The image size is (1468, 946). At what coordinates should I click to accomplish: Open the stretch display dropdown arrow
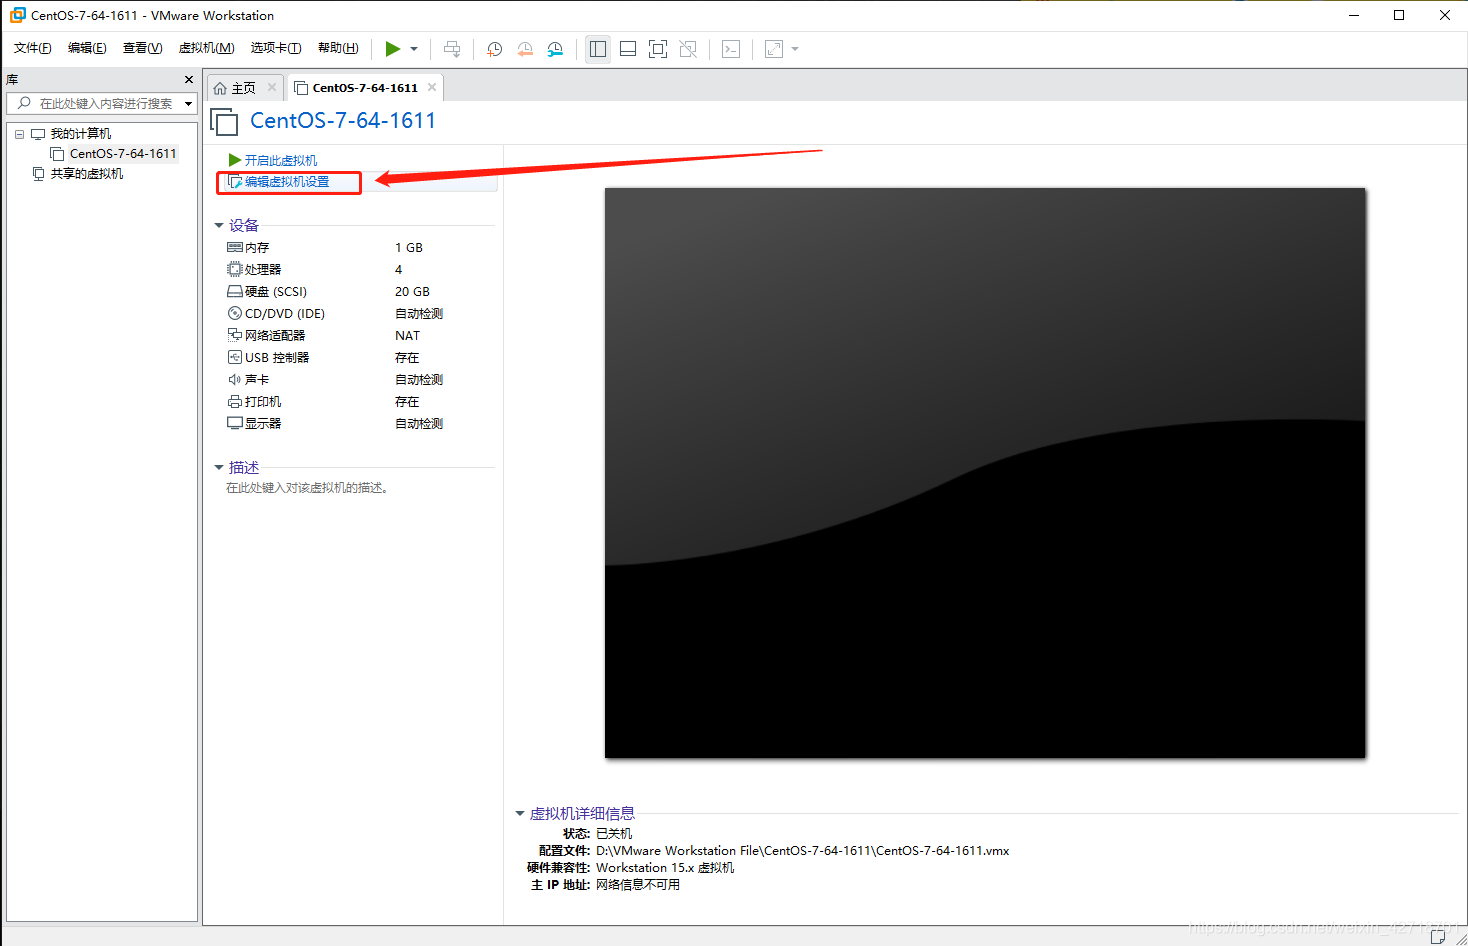[795, 49]
